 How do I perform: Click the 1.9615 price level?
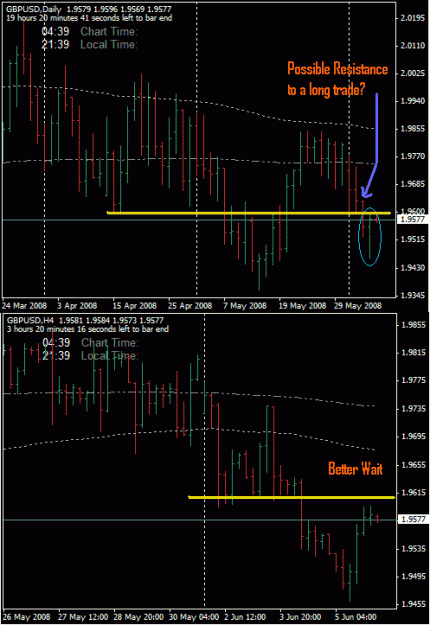pos(412,493)
